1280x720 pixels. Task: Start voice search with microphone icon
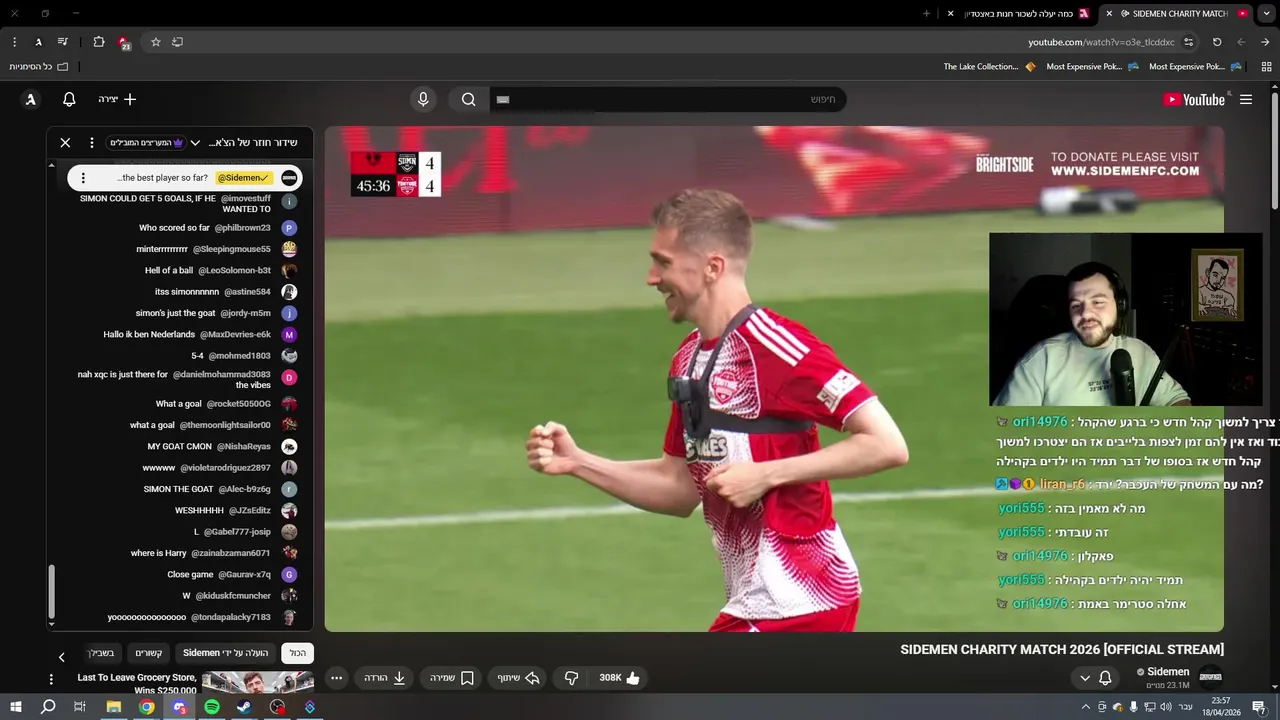click(x=423, y=99)
